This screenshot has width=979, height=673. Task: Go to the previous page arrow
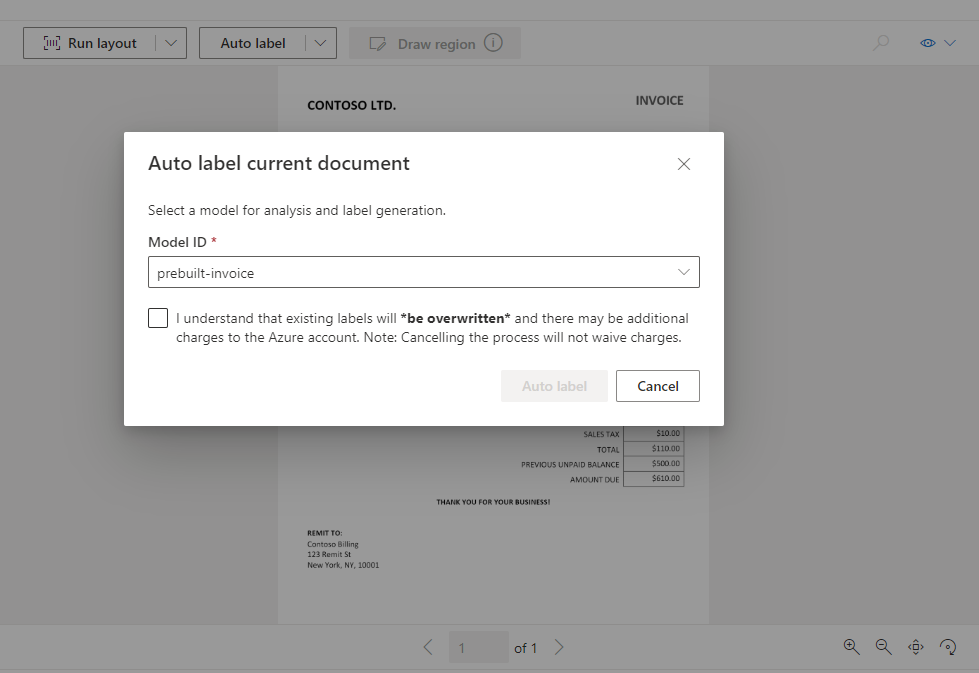click(x=428, y=647)
